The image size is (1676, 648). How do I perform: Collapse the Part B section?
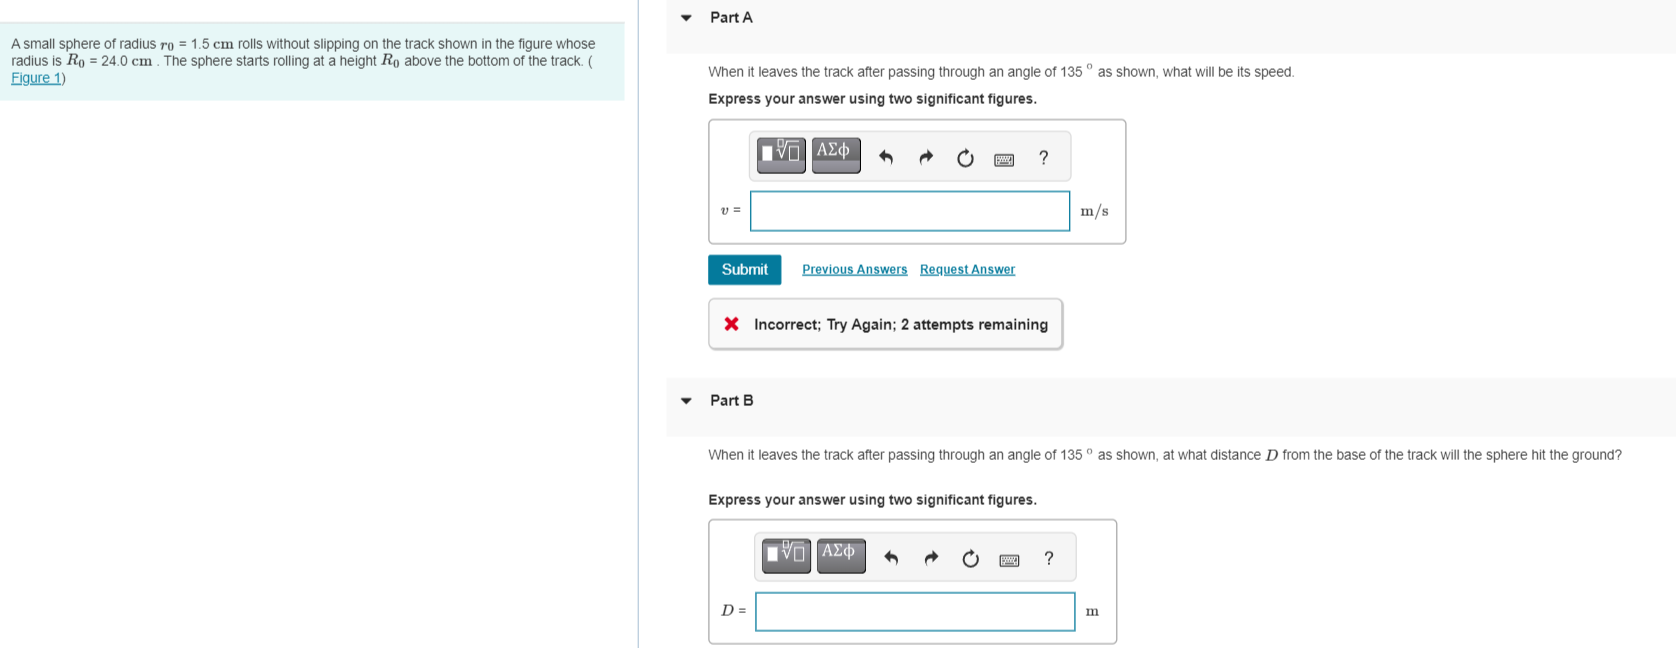[x=685, y=400]
